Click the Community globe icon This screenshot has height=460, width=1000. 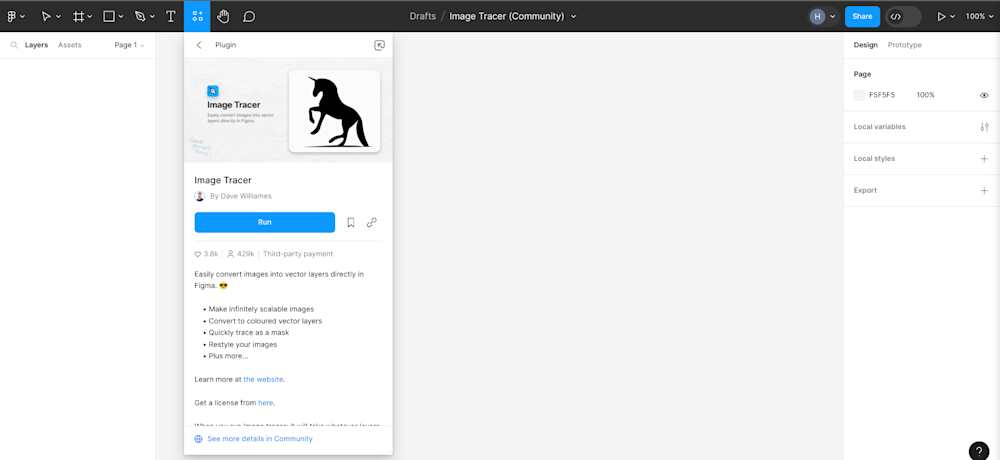198,439
